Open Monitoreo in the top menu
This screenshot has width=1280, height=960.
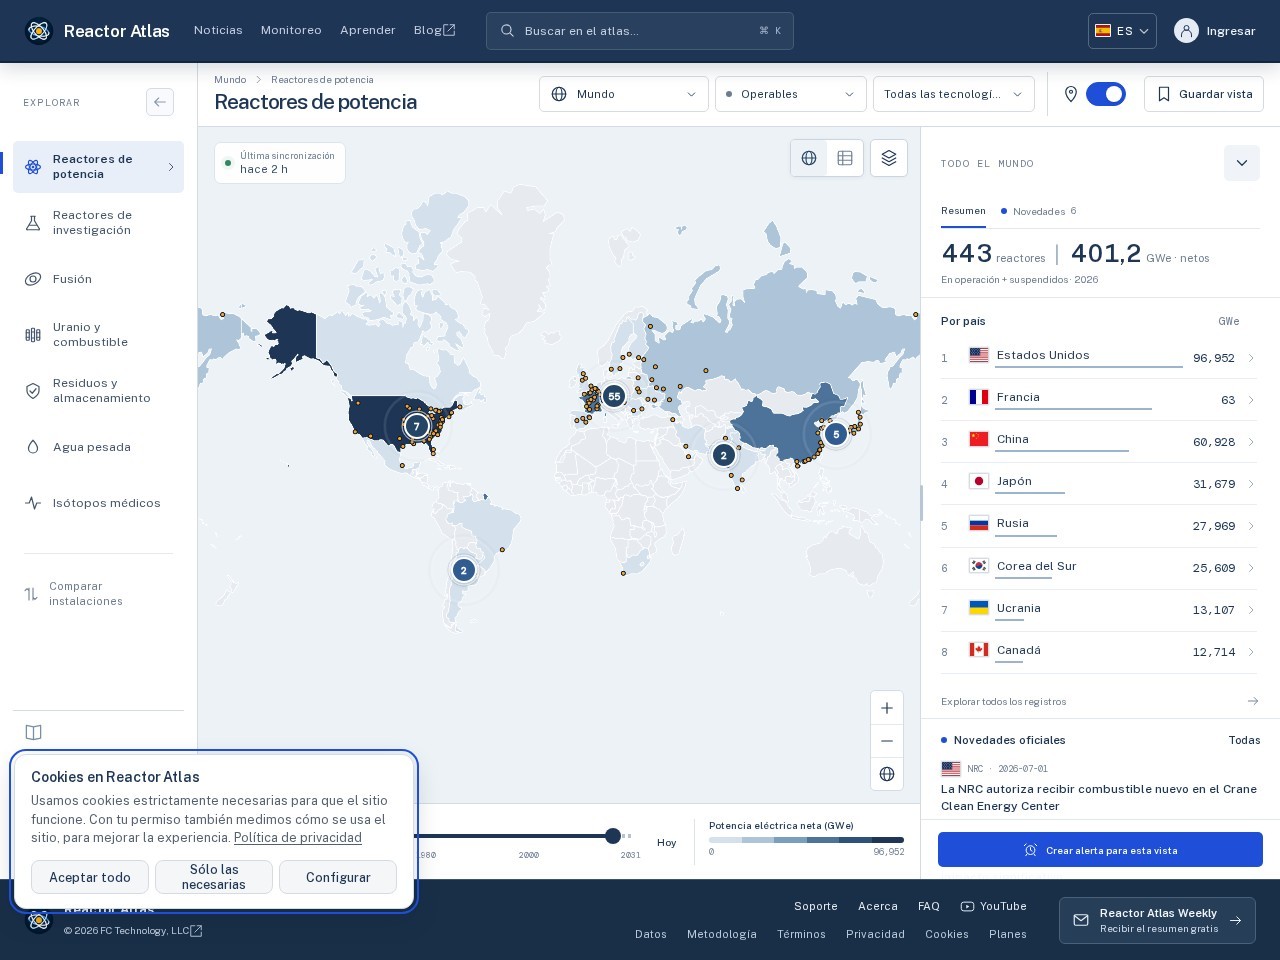pos(291,30)
